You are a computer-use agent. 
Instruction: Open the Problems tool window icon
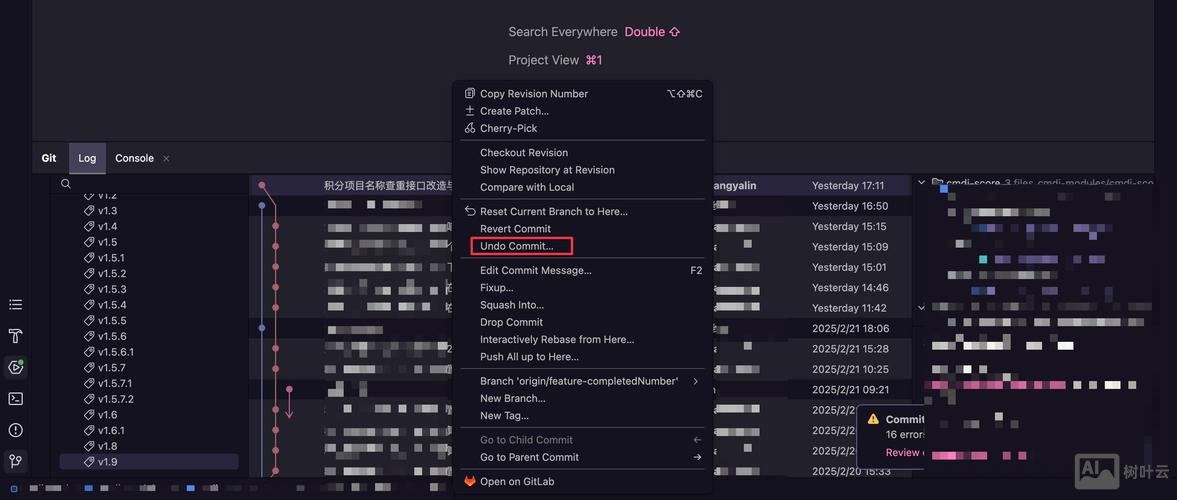click(15, 430)
